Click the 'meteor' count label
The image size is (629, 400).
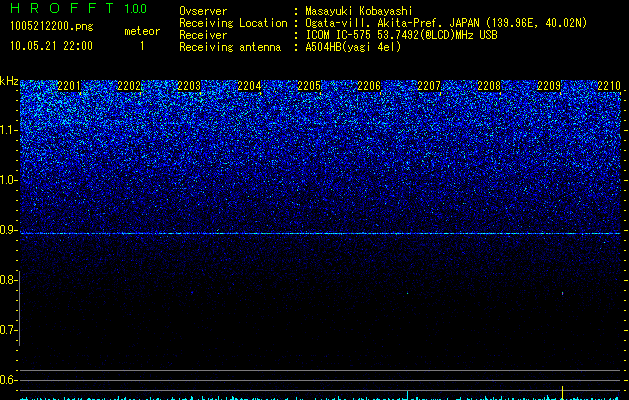(142, 31)
